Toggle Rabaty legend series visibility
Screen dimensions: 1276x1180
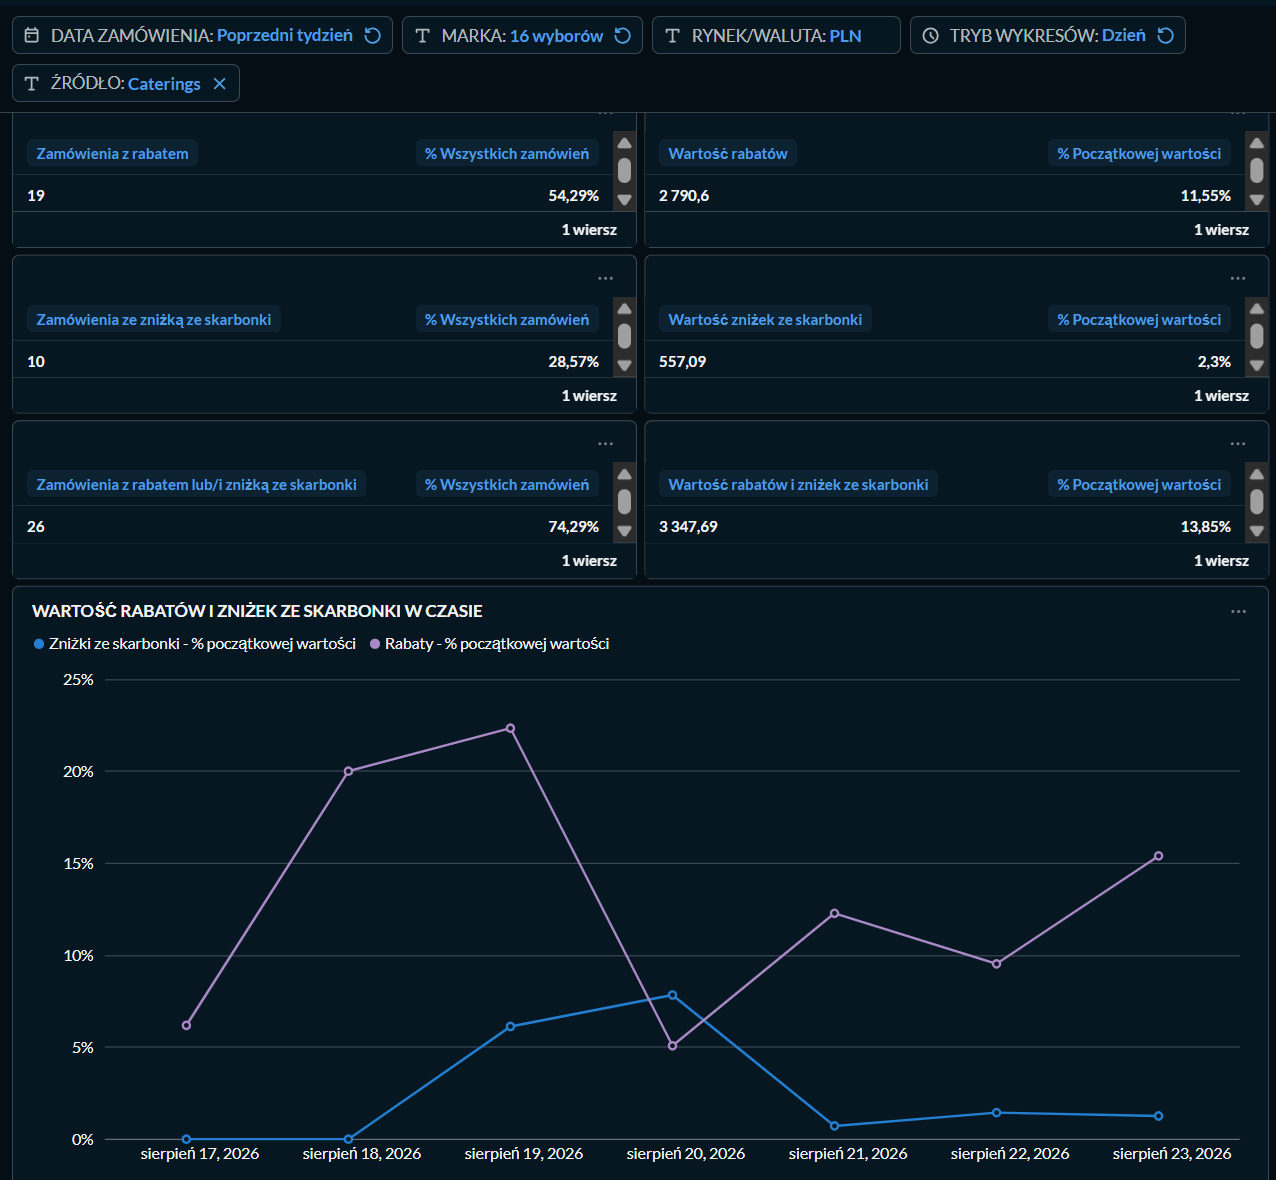(x=489, y=644)
